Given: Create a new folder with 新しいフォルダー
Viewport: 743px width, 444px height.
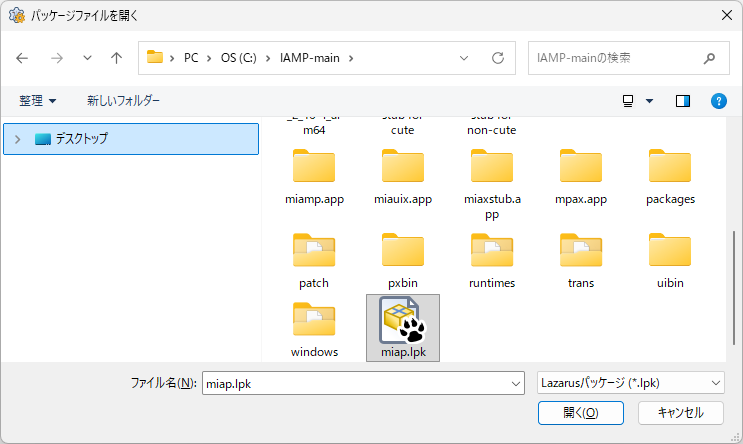Looking at the screenshot, I should click(123, 100).
